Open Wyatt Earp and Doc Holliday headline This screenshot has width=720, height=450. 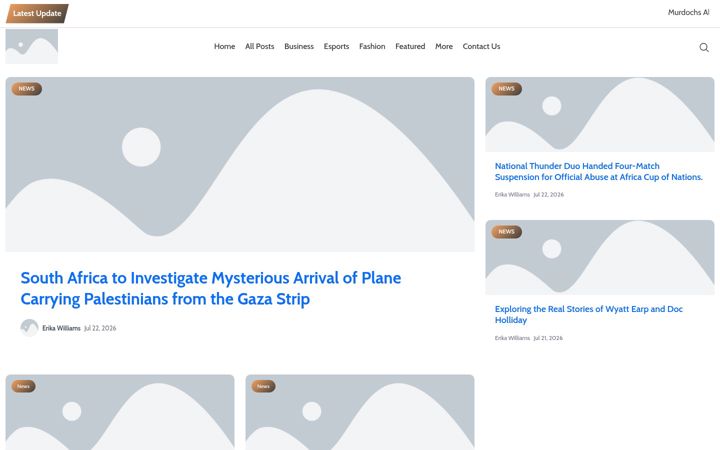589,315
